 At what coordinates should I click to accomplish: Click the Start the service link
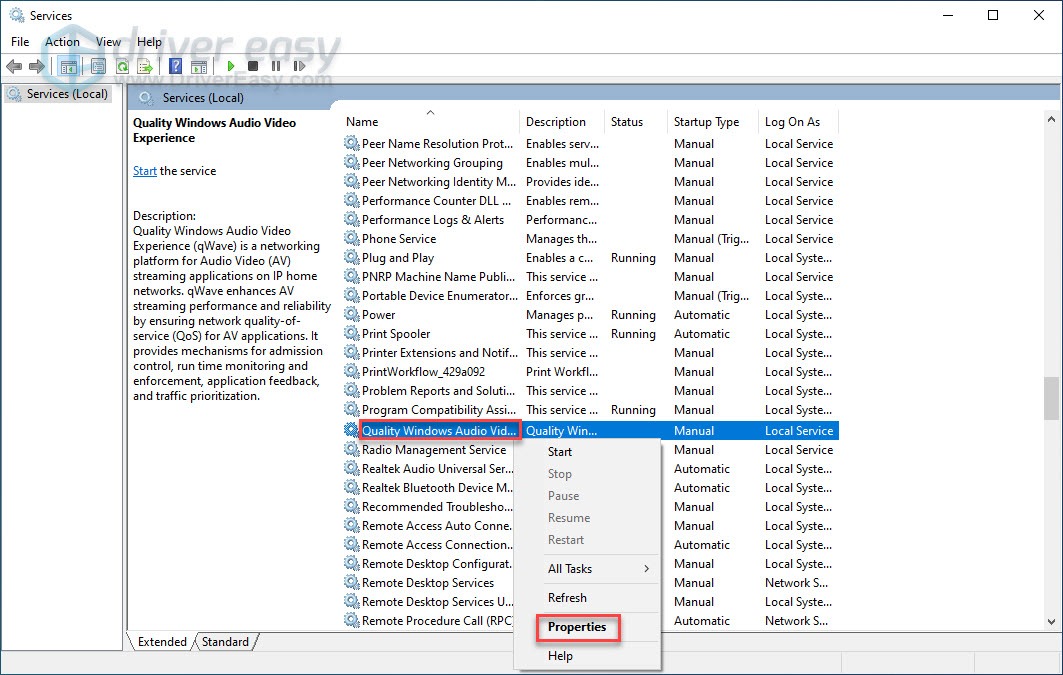[145, 171]
